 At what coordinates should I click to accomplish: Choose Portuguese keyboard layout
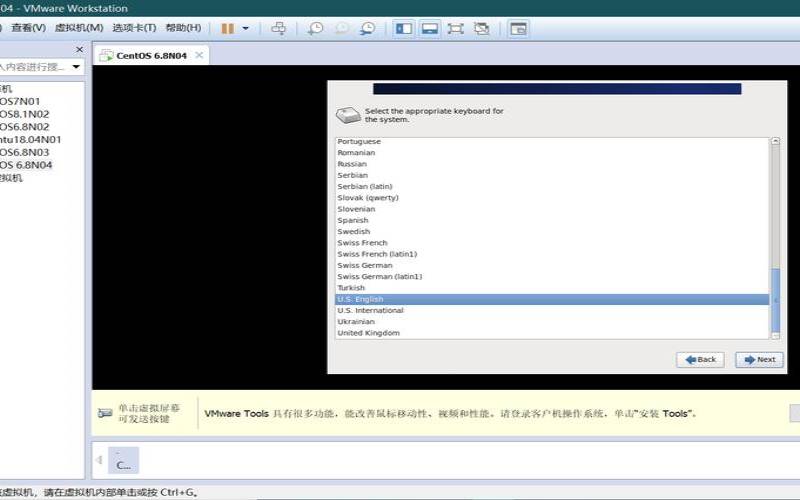[x=552, y=141]
